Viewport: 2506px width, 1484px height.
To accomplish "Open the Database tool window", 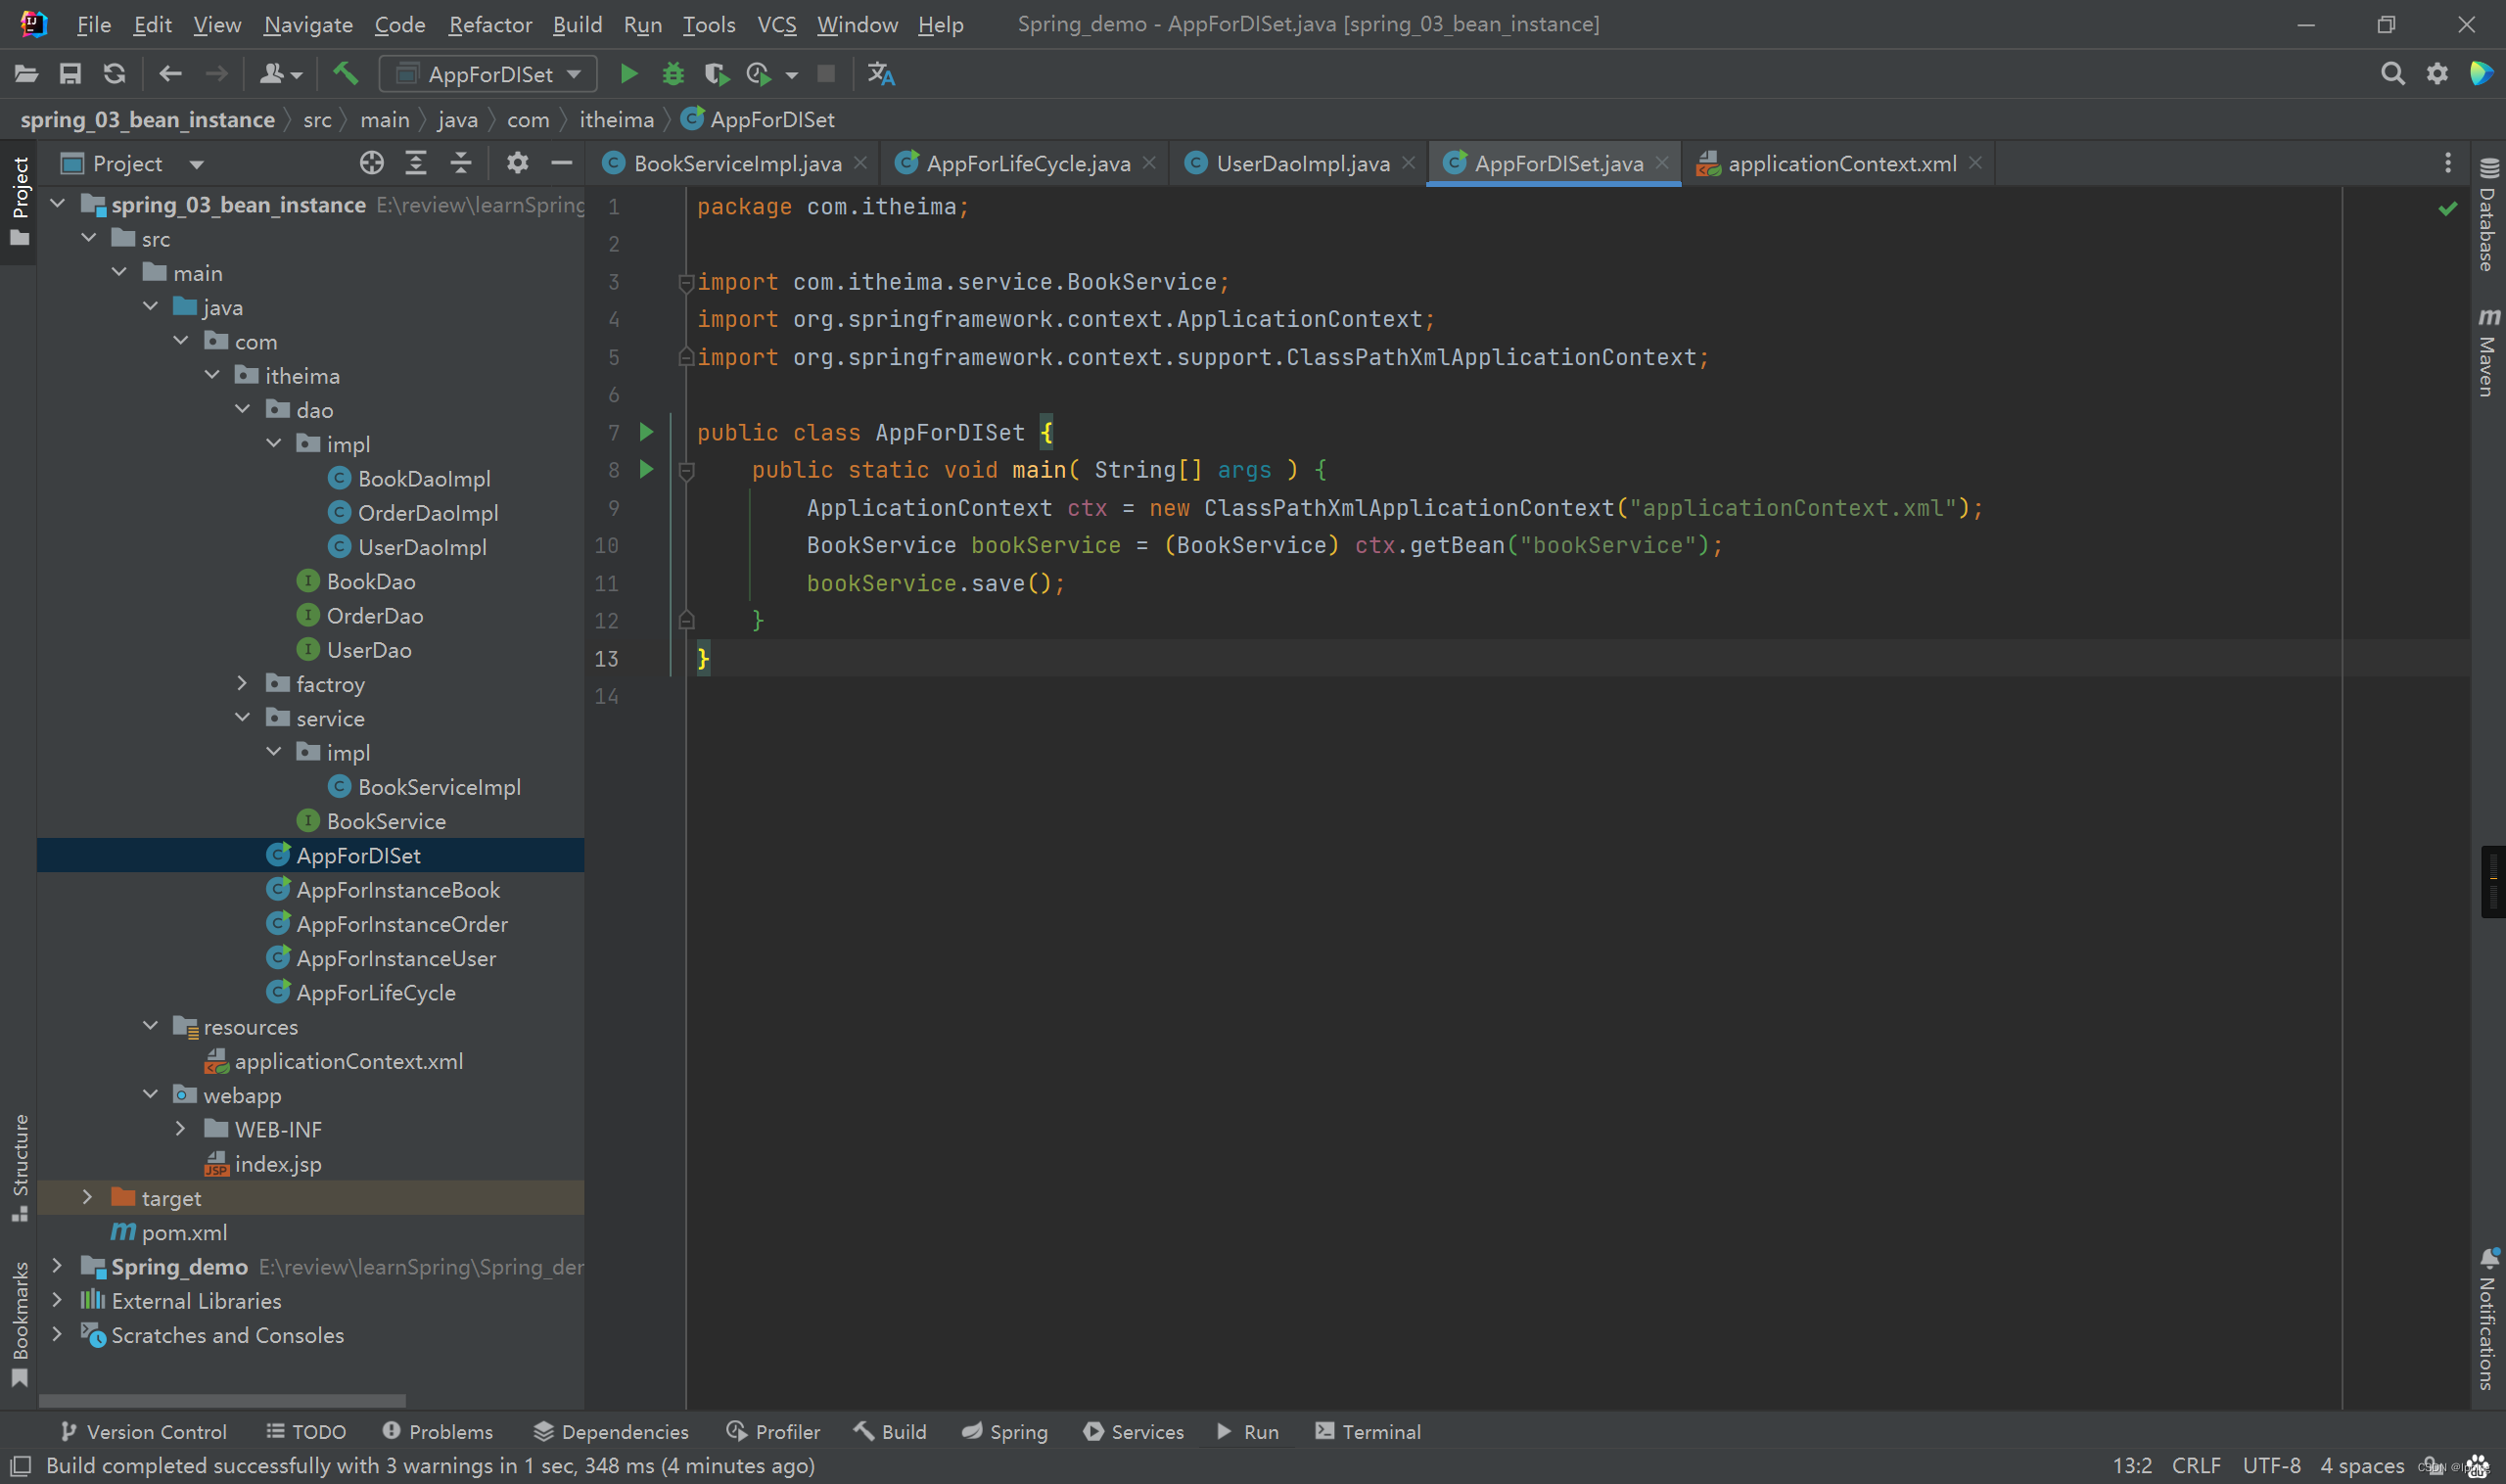I will pyautogui.click(x=2489, y=214).
